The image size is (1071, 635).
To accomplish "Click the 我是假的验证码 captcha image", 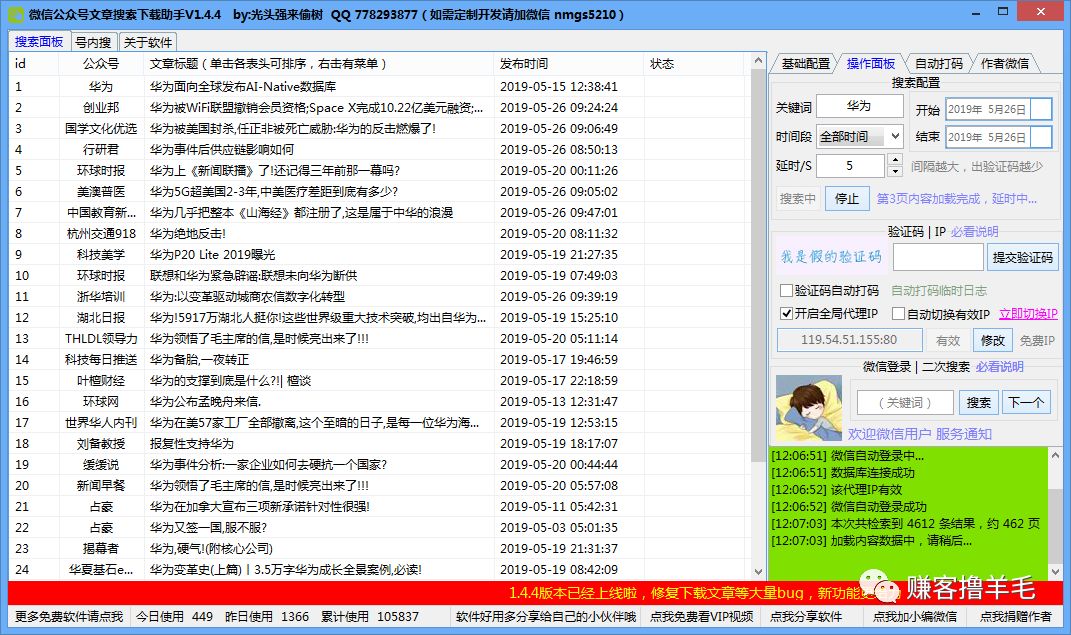I will point(831,257).
